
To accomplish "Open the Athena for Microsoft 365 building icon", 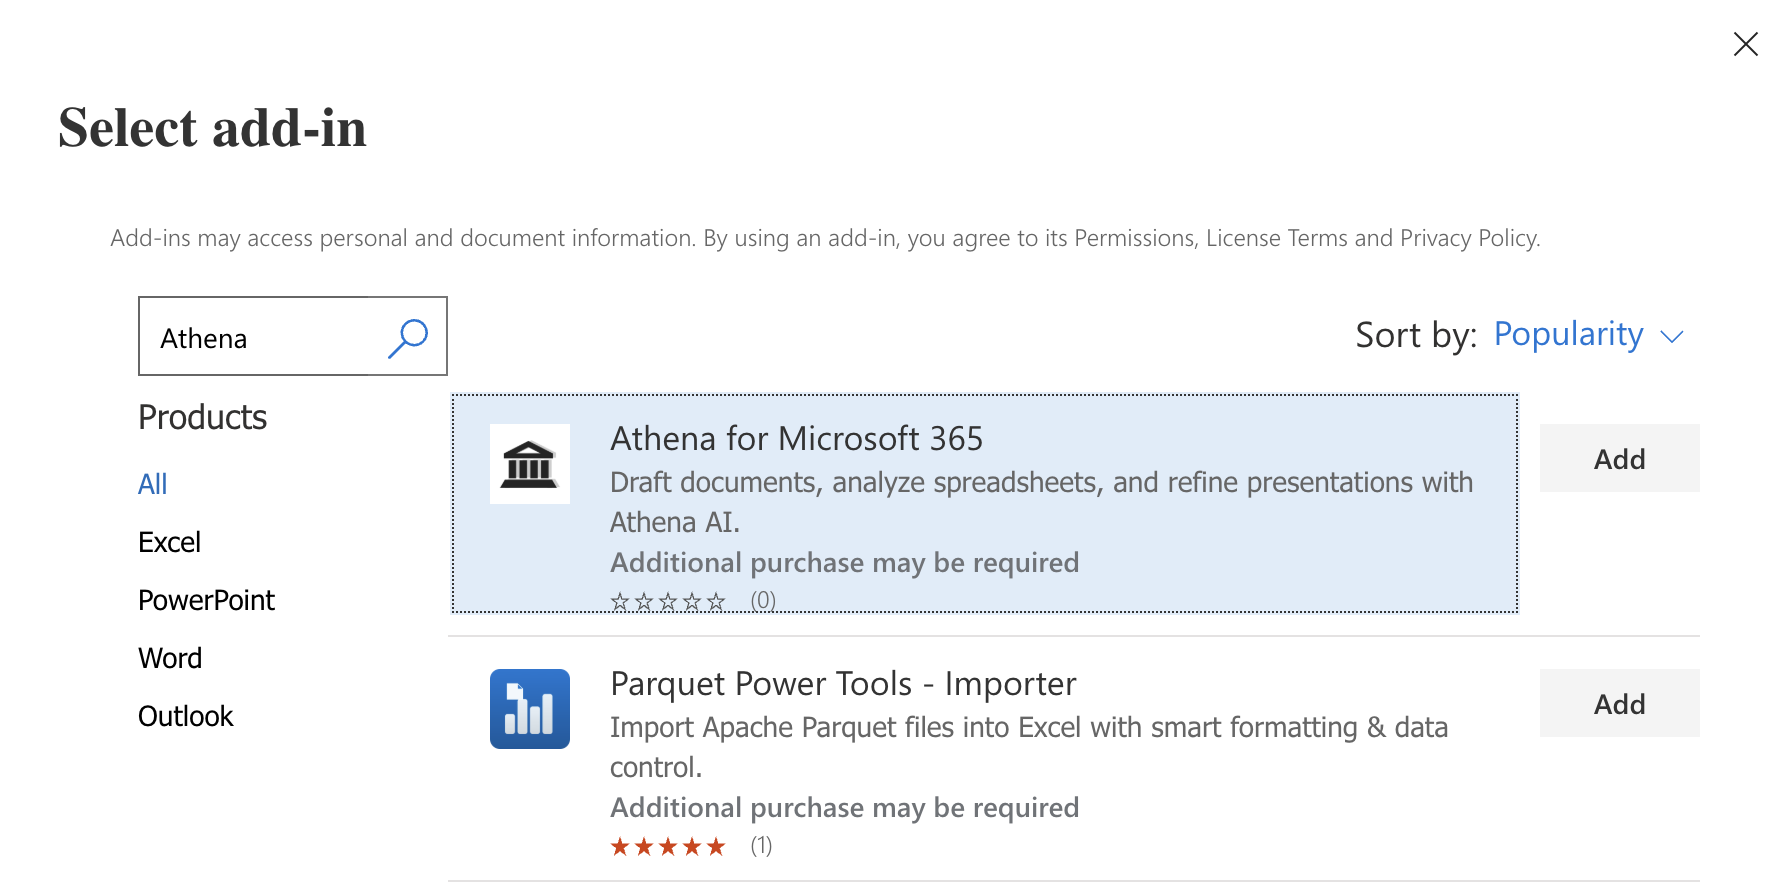I will (x=529, y=464).
